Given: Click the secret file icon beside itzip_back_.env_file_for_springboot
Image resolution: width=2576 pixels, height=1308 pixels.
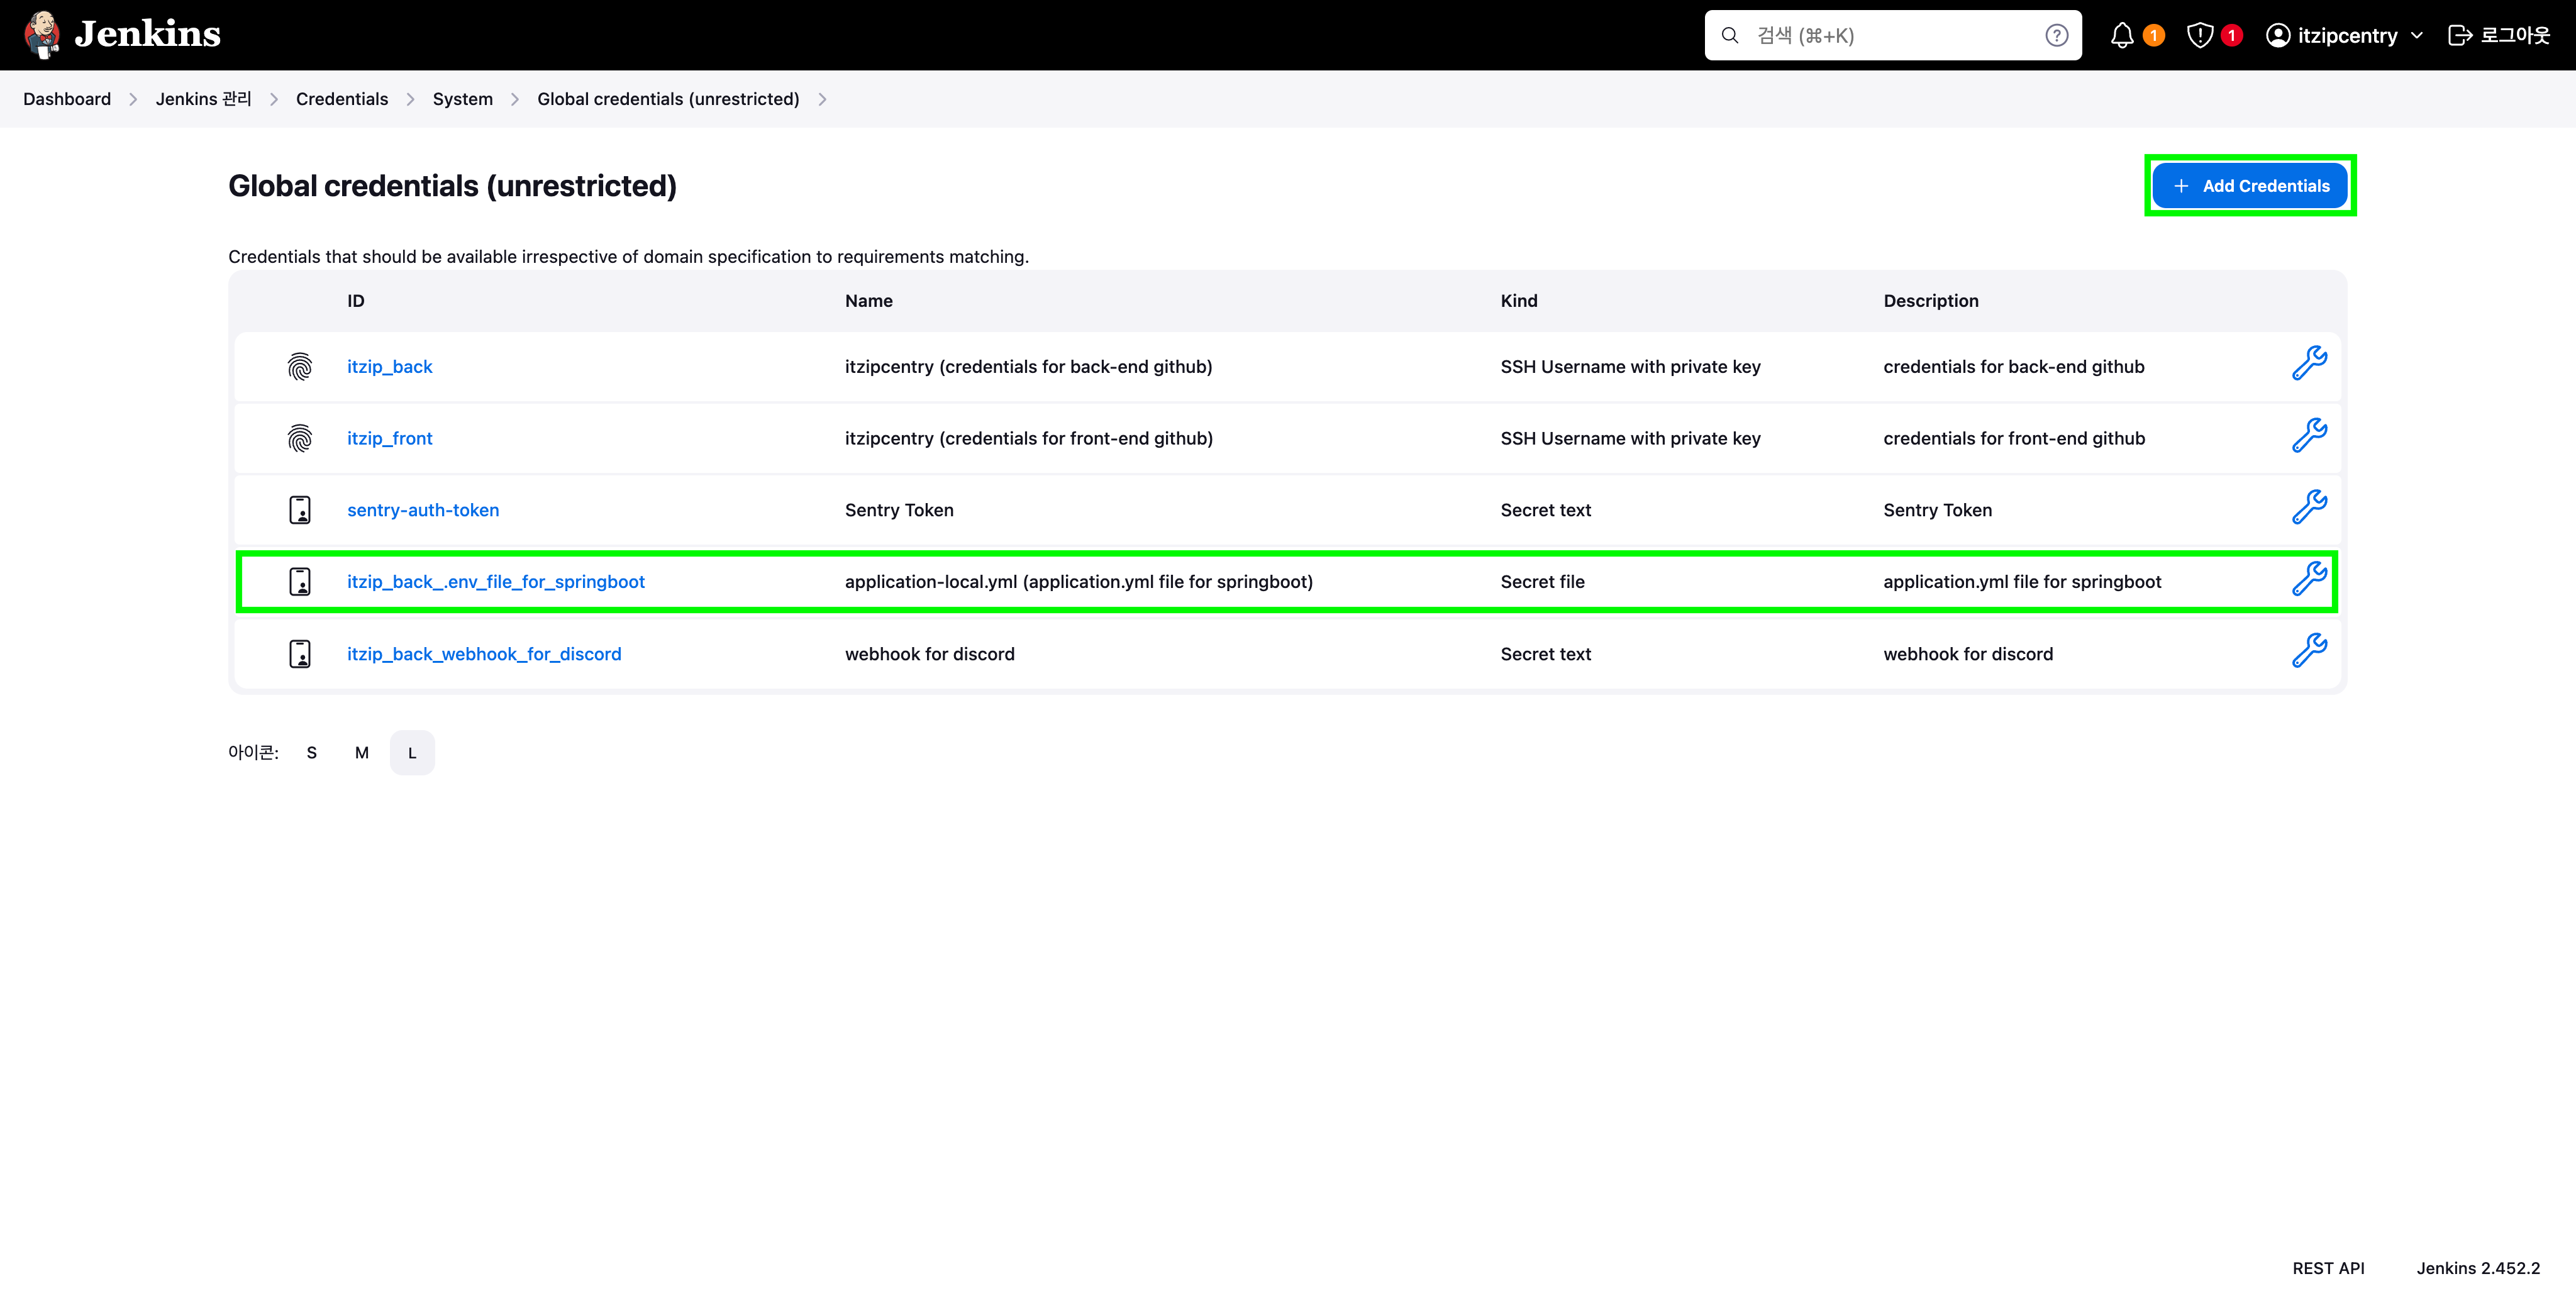Looking at the screenshot, I should (300, 581).
